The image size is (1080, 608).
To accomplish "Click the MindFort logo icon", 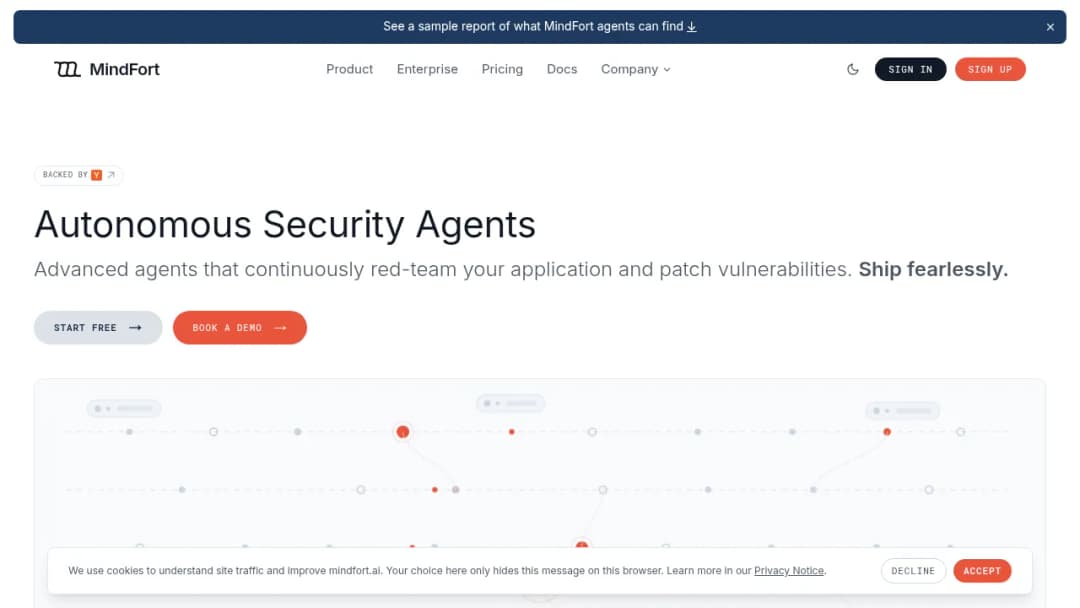I will pos(68,69).
